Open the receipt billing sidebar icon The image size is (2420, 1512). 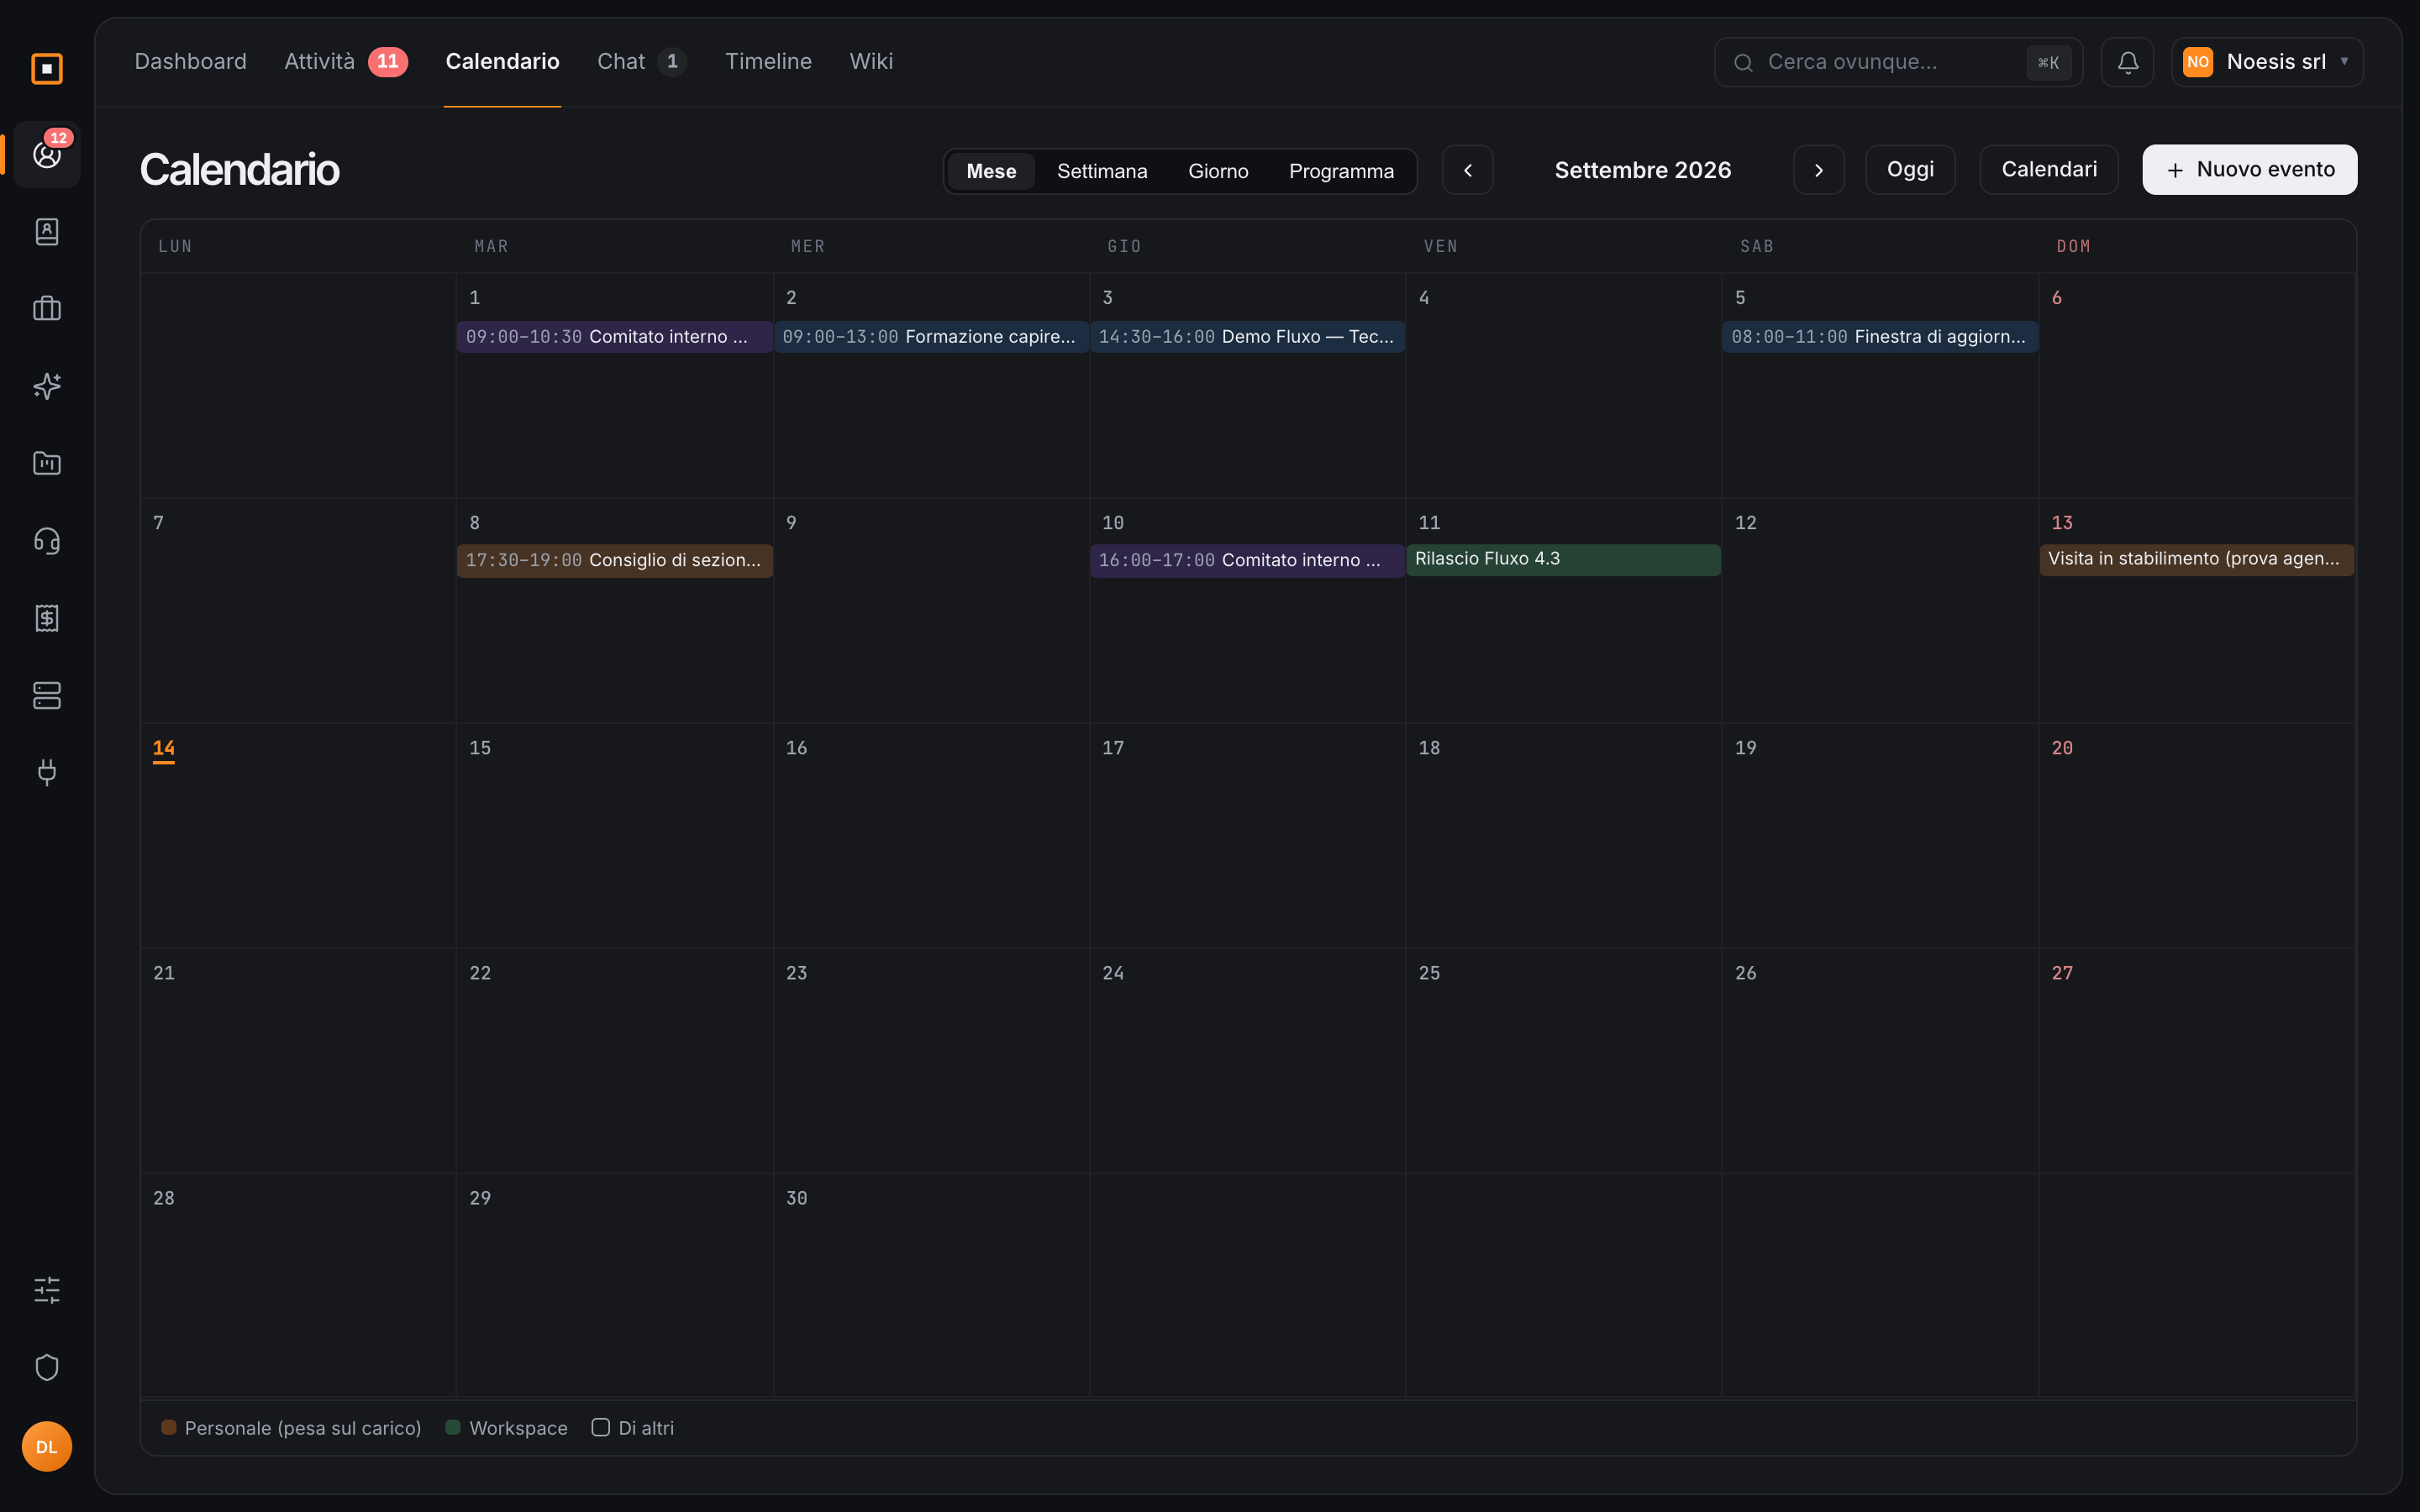47,618
